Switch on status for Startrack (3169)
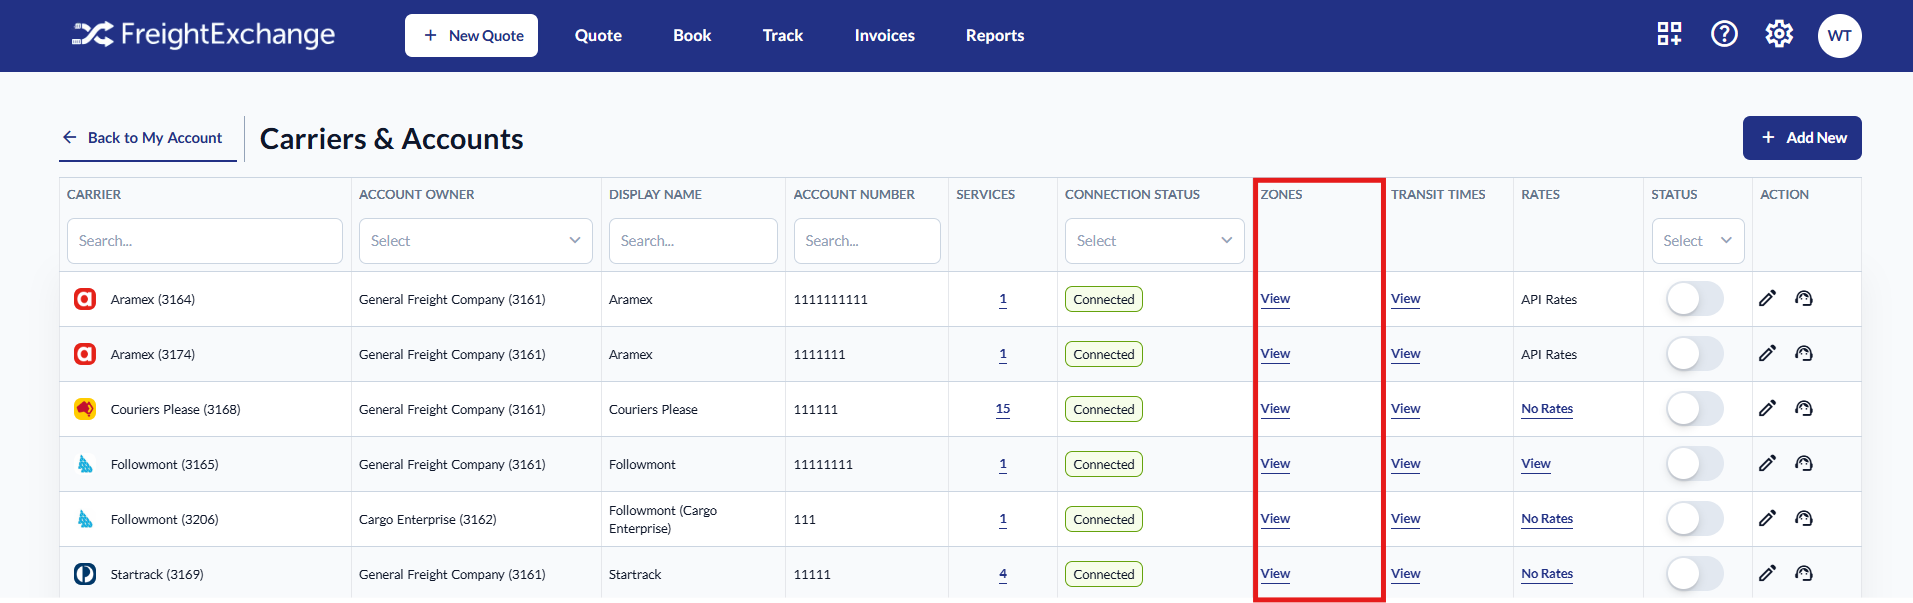1913x603 pixels. coord(1694,574)
